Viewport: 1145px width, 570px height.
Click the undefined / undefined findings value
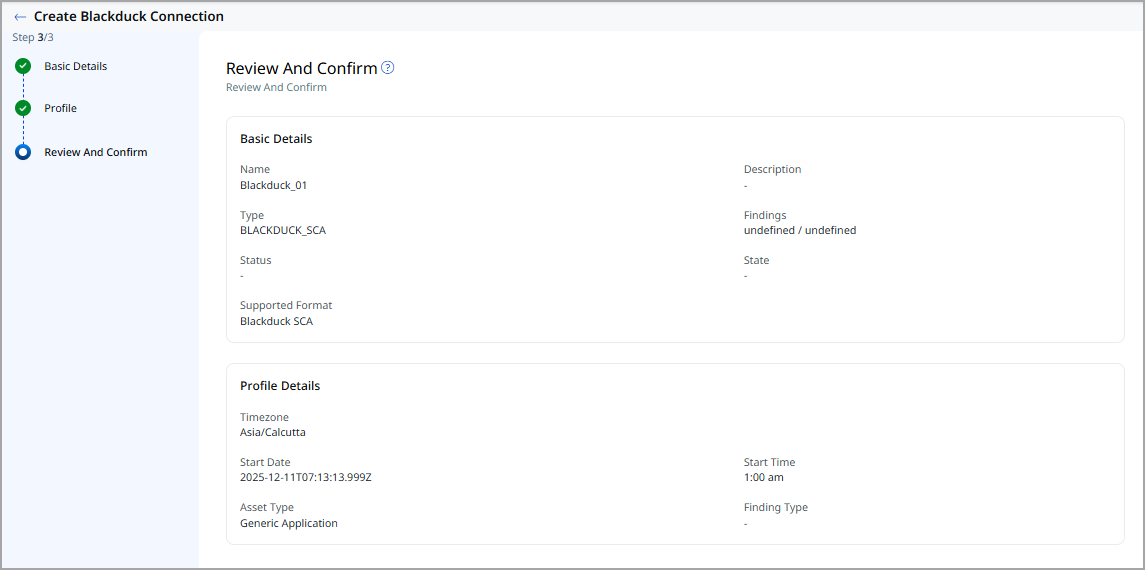[x=799, y=230]
